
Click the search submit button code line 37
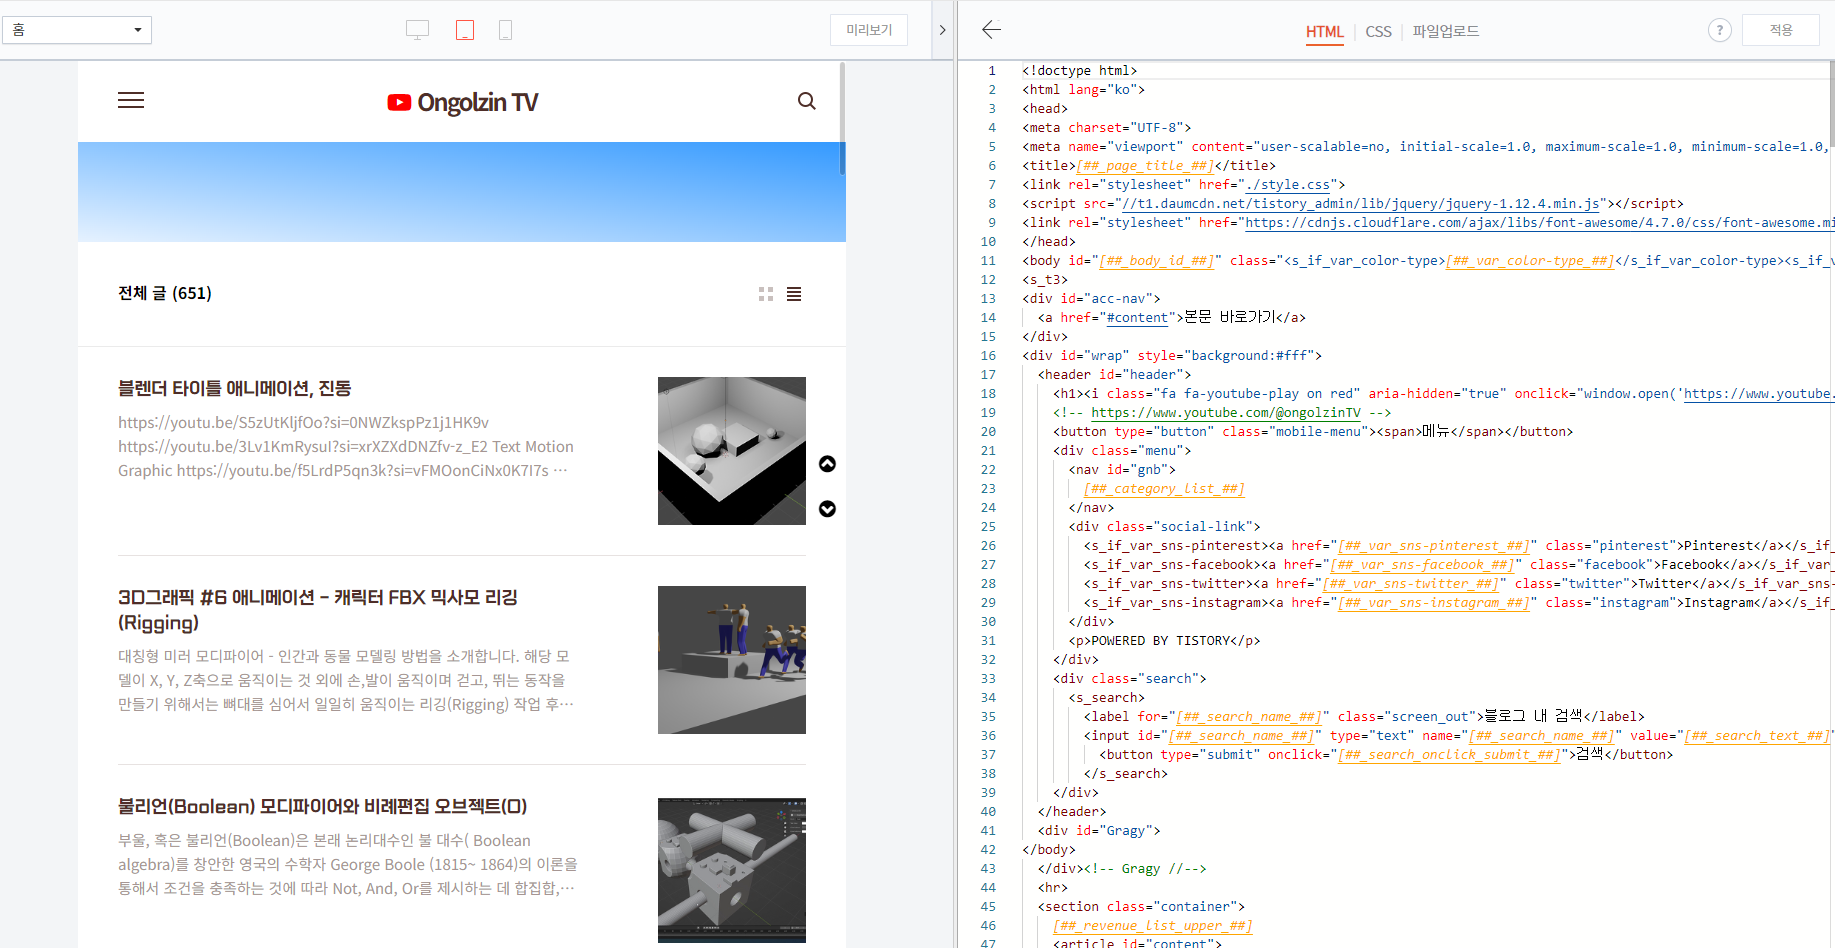[x=1386, y=755]
